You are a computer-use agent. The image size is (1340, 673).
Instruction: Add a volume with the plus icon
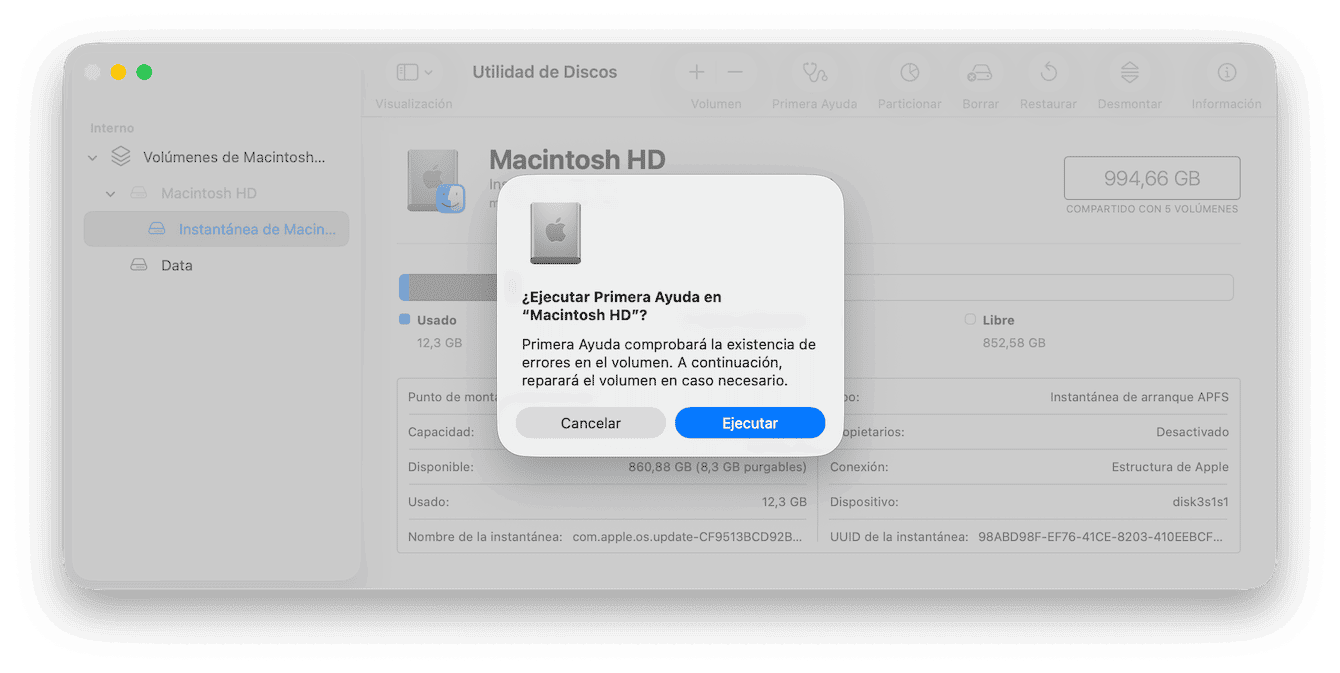tap(696, 72)
